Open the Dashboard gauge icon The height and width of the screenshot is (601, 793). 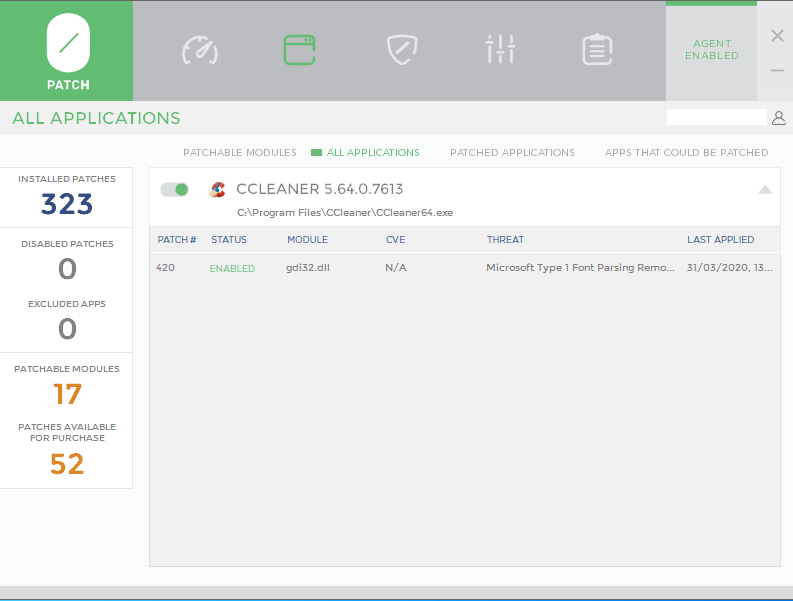click(x=200, y=50)
